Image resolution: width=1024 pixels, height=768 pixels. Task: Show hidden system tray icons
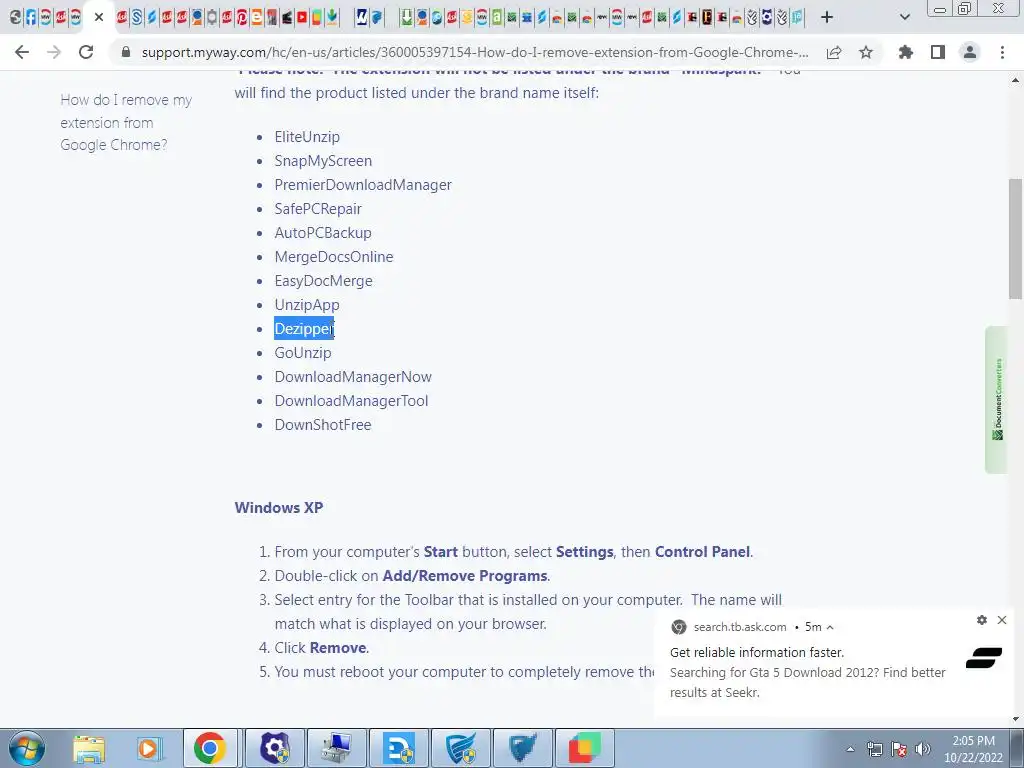(x=850, y=749)
